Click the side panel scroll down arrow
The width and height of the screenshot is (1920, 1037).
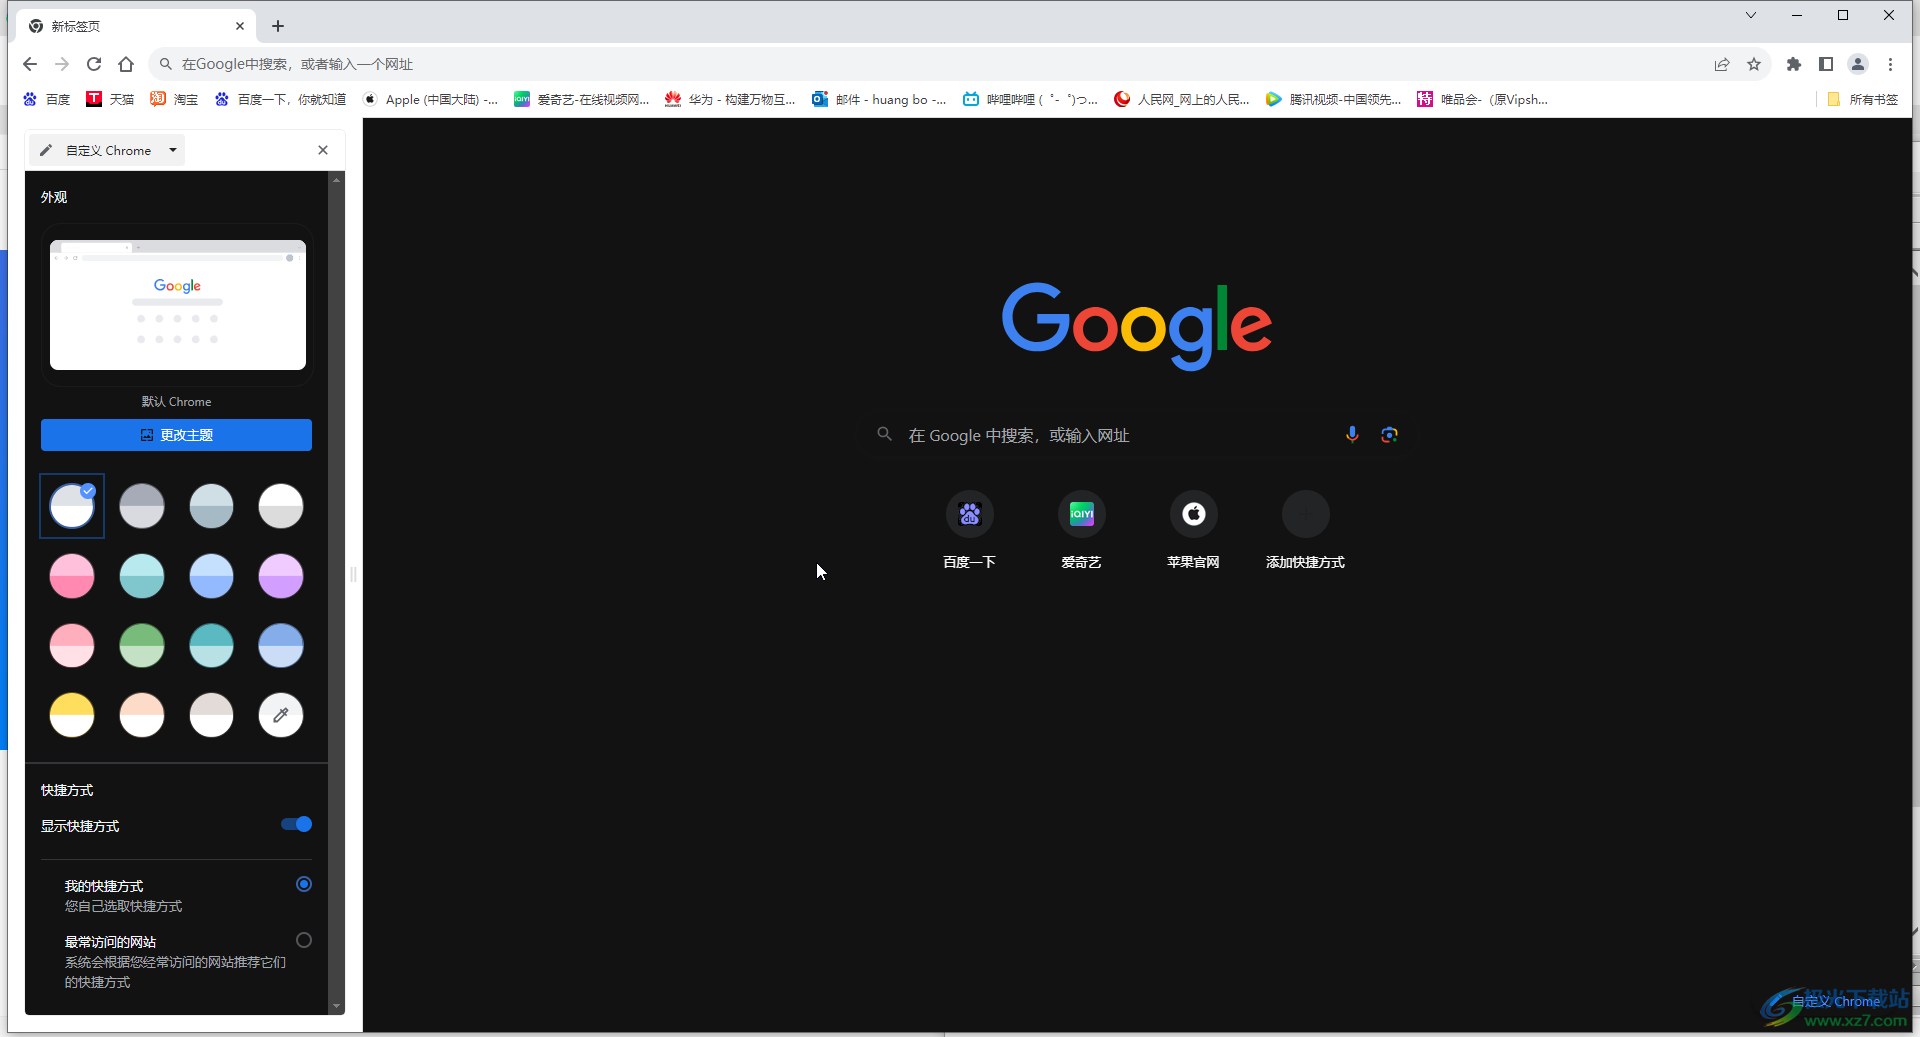336,1006
